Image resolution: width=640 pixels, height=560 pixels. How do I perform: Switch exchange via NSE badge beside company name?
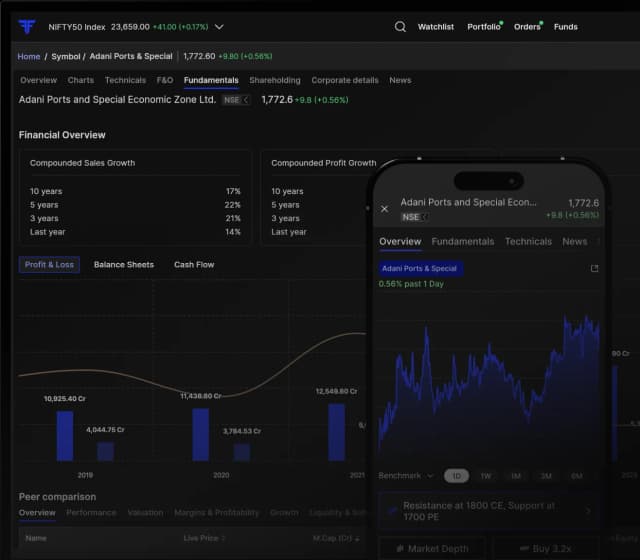click(236, 100)
